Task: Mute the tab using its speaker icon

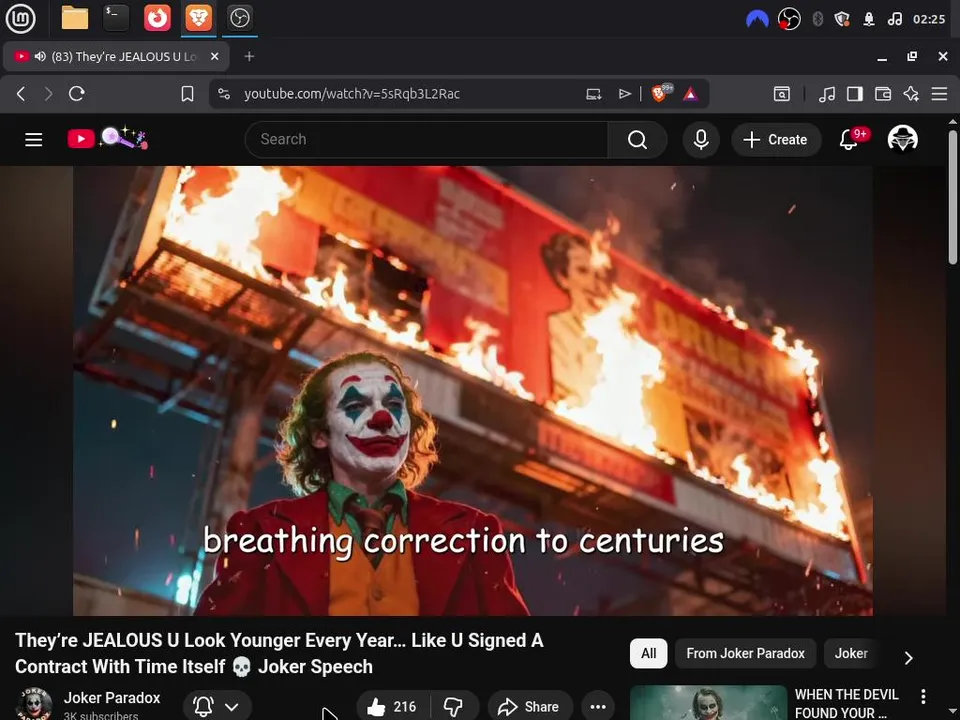Action: point(40,56)
